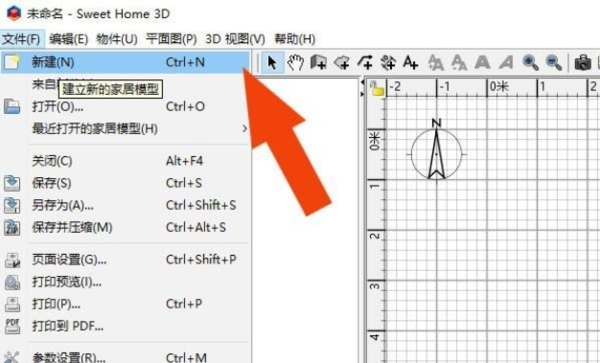The height and width of the screenshot is (363, 600).
Task: Choose 打印(P)... menu entry
Action: click(x=125, y=304)
